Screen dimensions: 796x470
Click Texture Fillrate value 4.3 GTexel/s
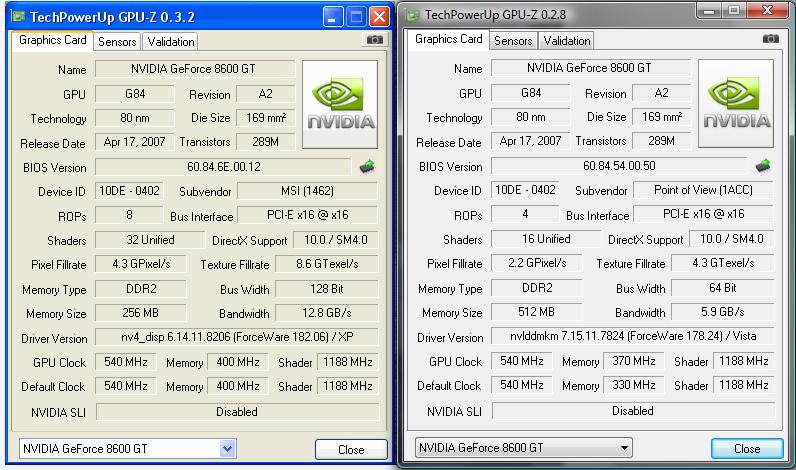coord(722,263)
